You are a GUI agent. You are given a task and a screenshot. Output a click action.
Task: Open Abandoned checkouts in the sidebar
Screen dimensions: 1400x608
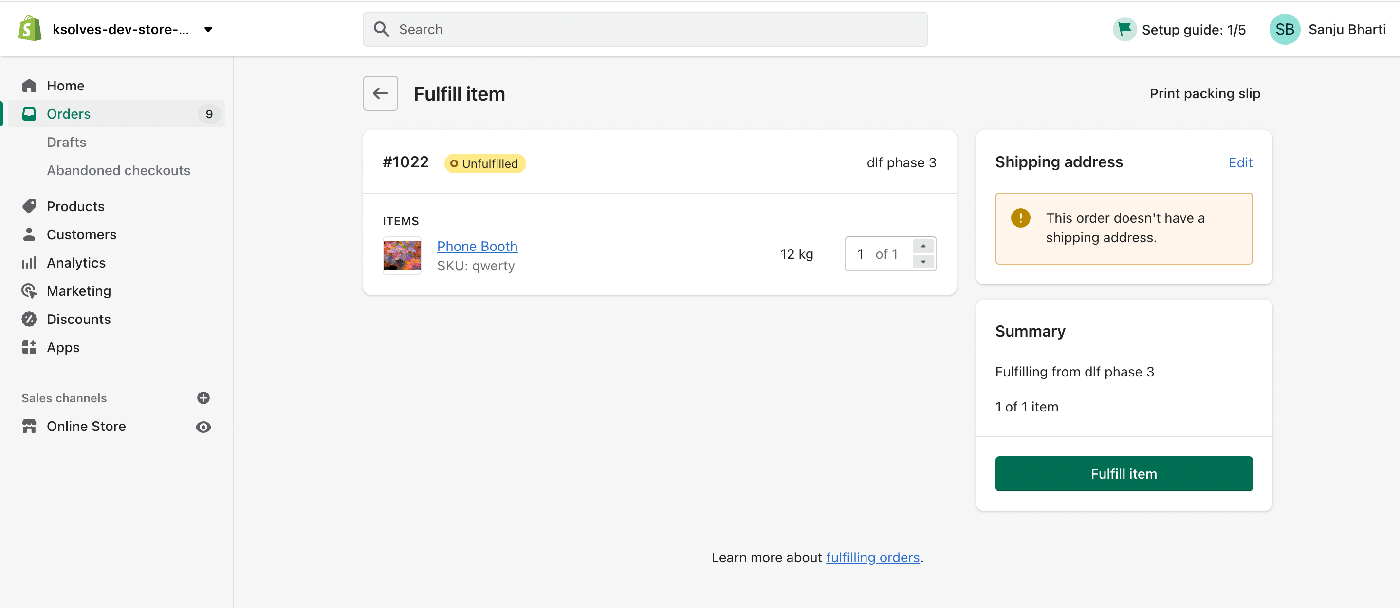(x=118, y=170)
